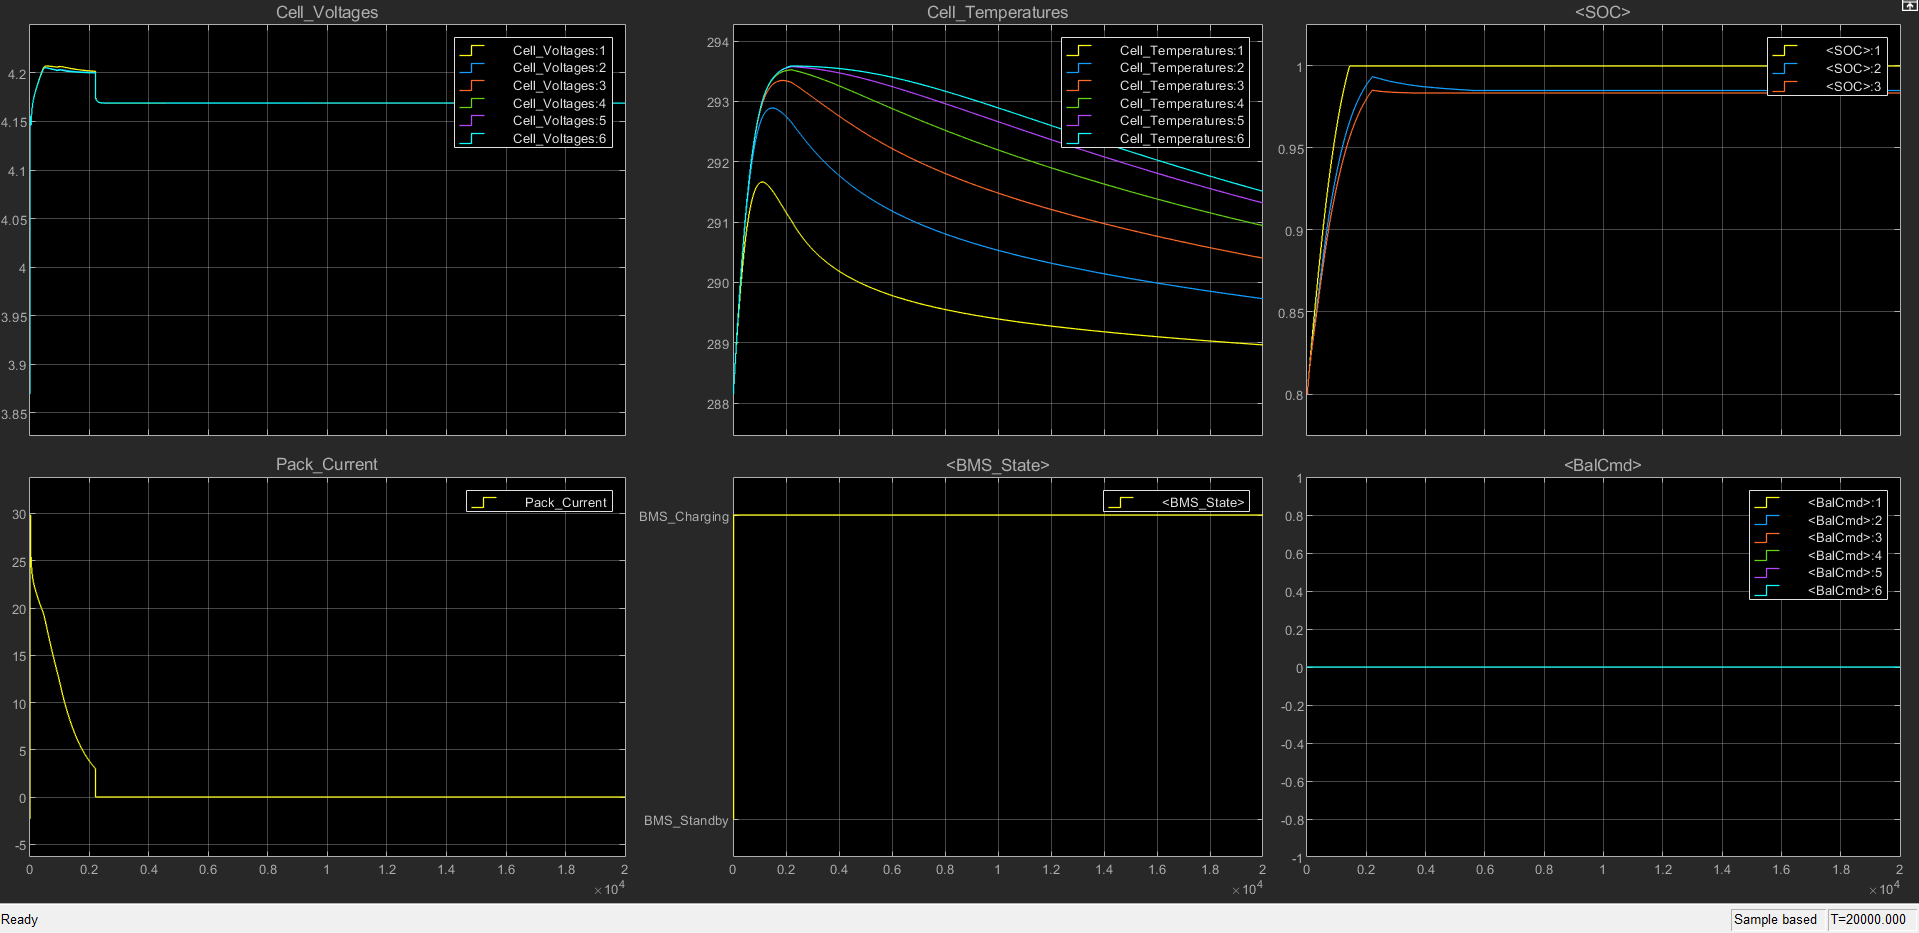Click the green Cell_Temperatures:4 legend line icon

[x=1079, y=104]
